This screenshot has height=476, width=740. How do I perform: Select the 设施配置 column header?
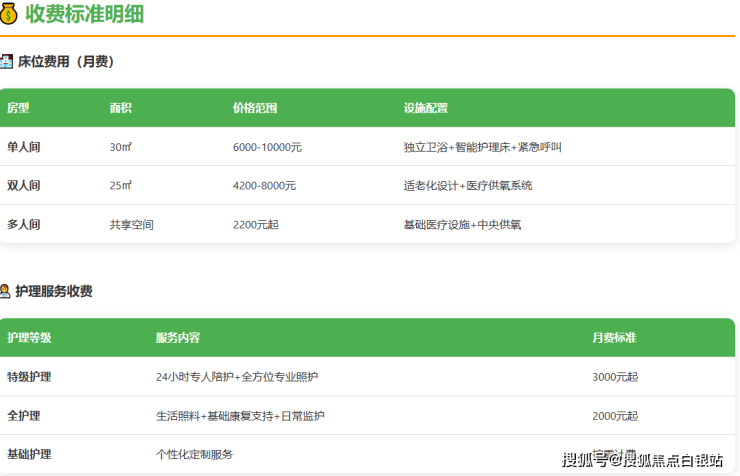coord(425,108)
